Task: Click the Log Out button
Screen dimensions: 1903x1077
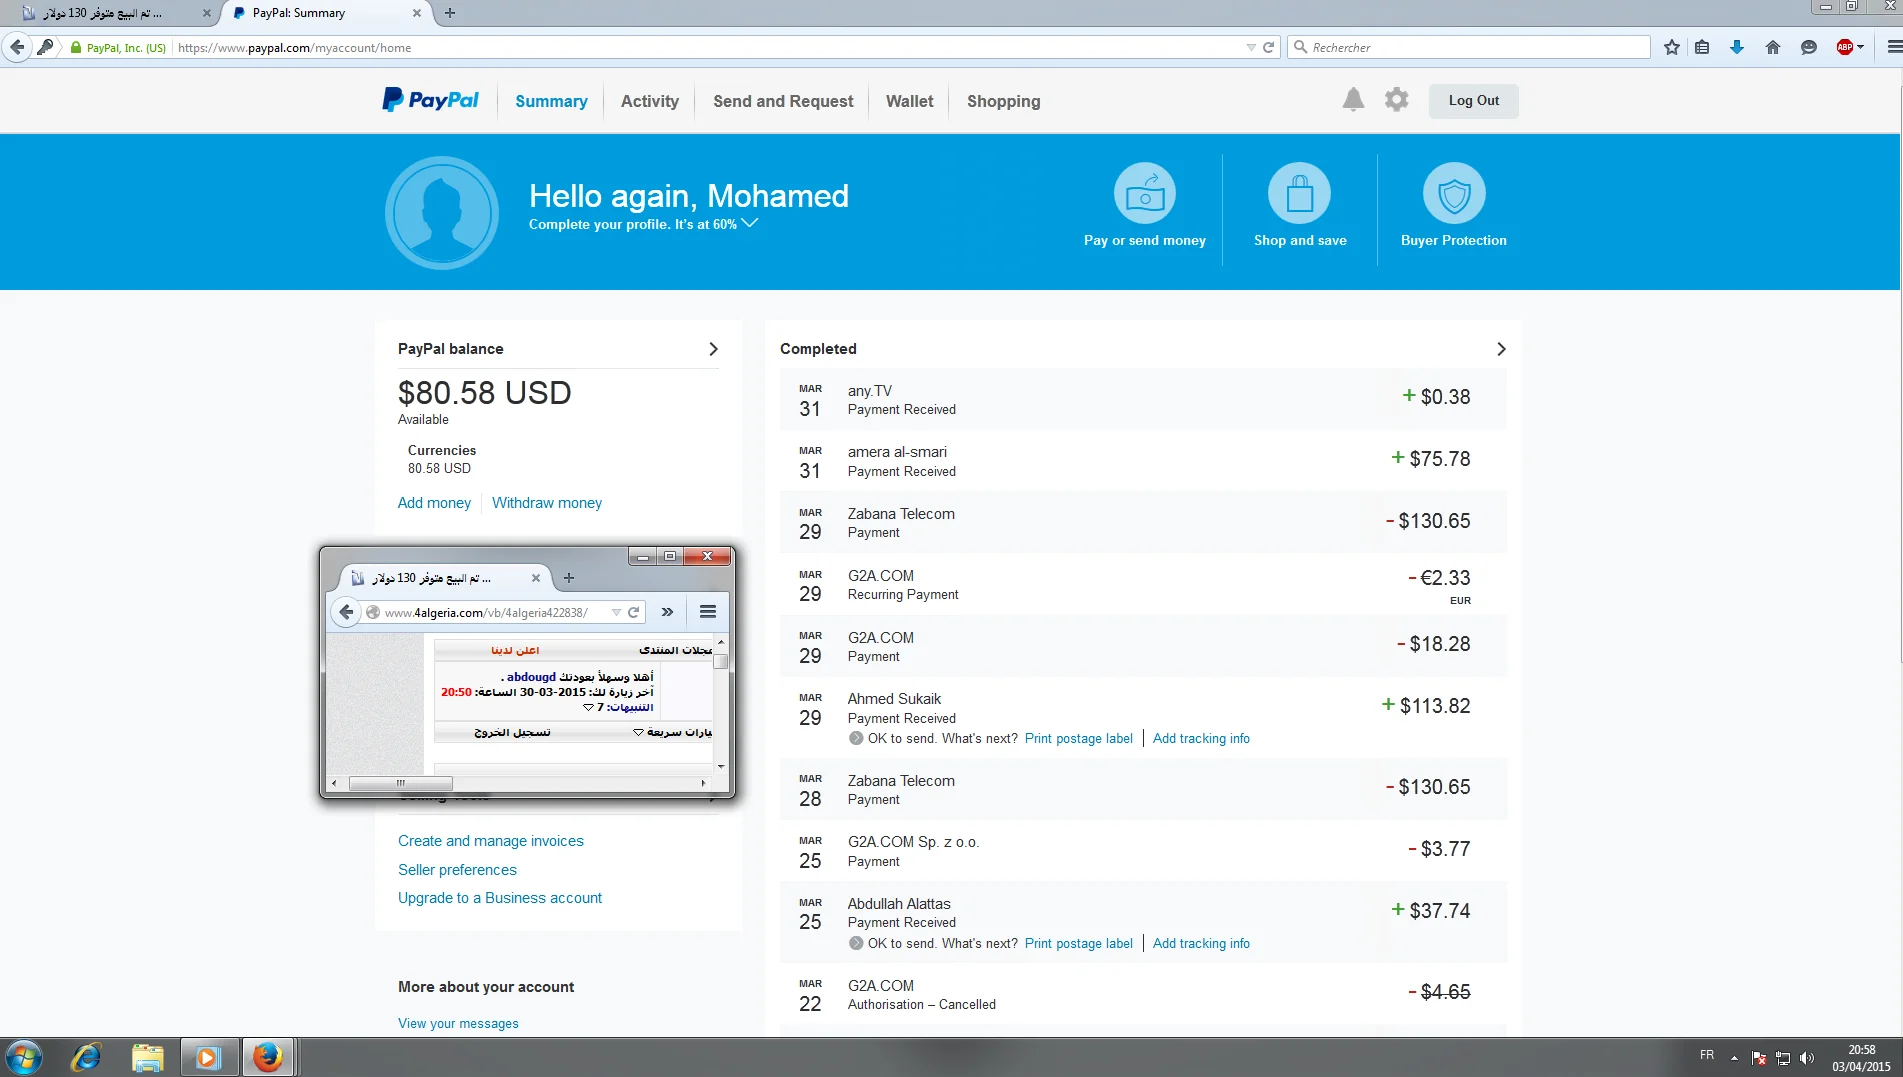Action: click(x=1473, y=101)
